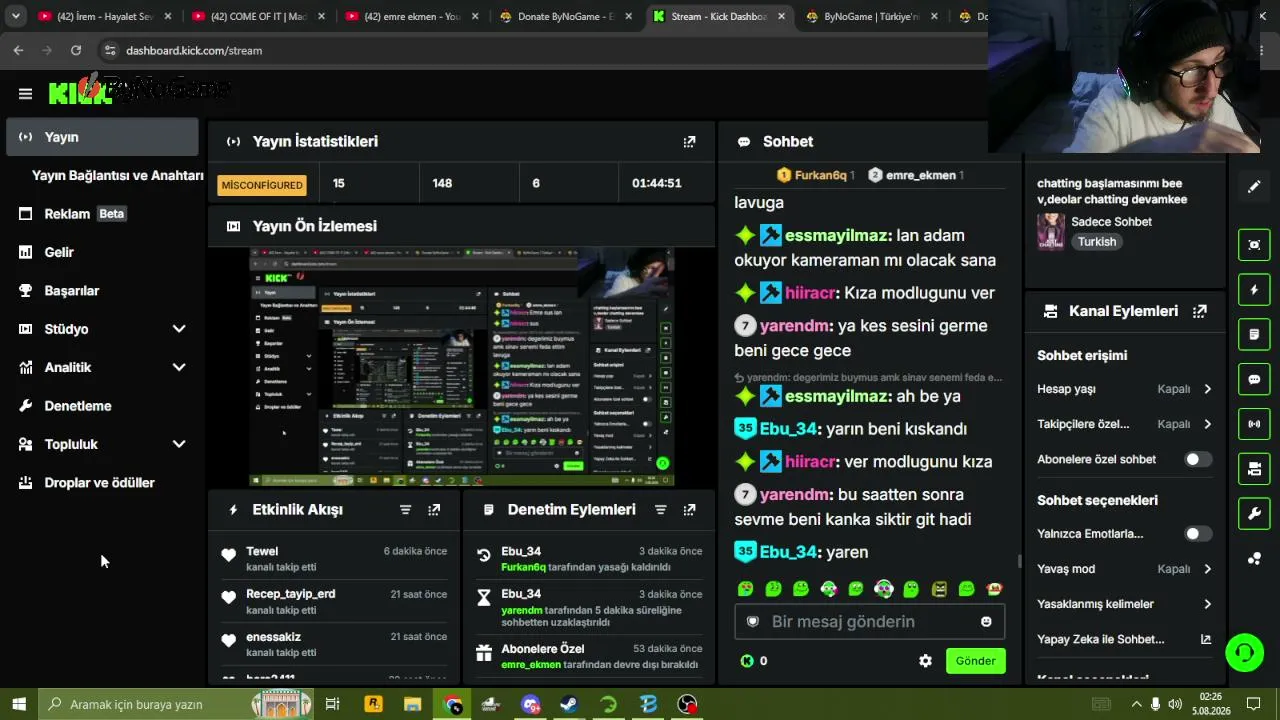Image resolution: width=1280 pixels, height=720 pixels.
Task: Click the pencil edit icon in right rail
Action: click(1254, 186)
